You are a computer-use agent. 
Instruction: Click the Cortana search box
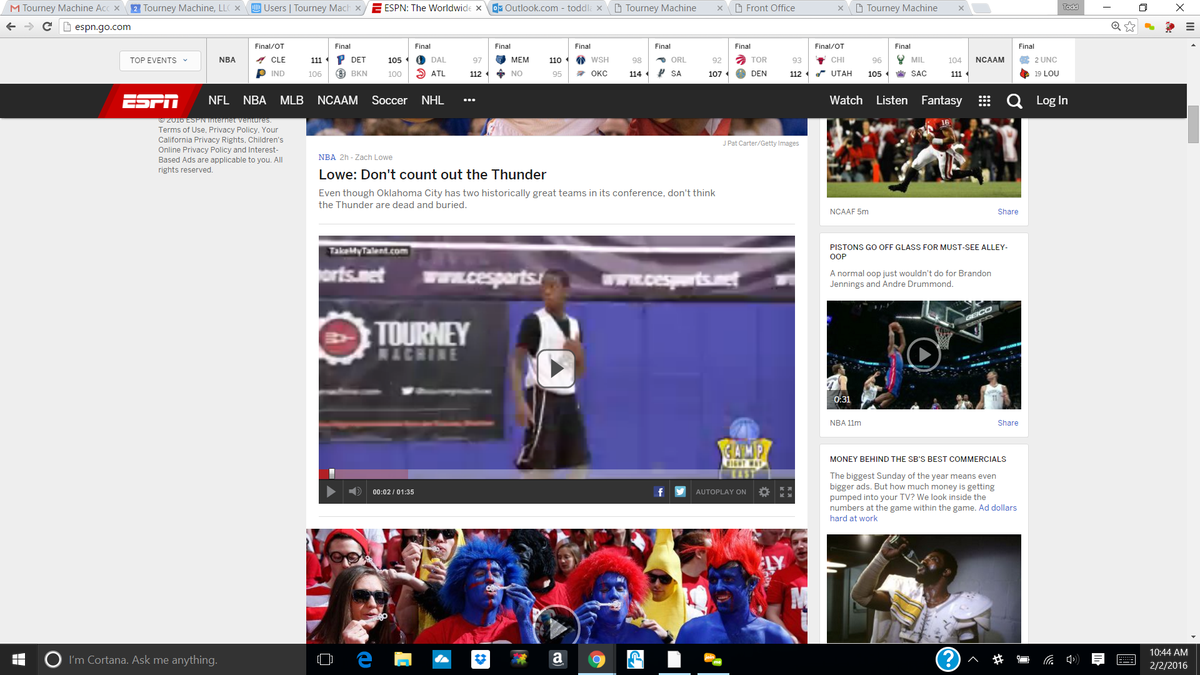pos(170,660)
